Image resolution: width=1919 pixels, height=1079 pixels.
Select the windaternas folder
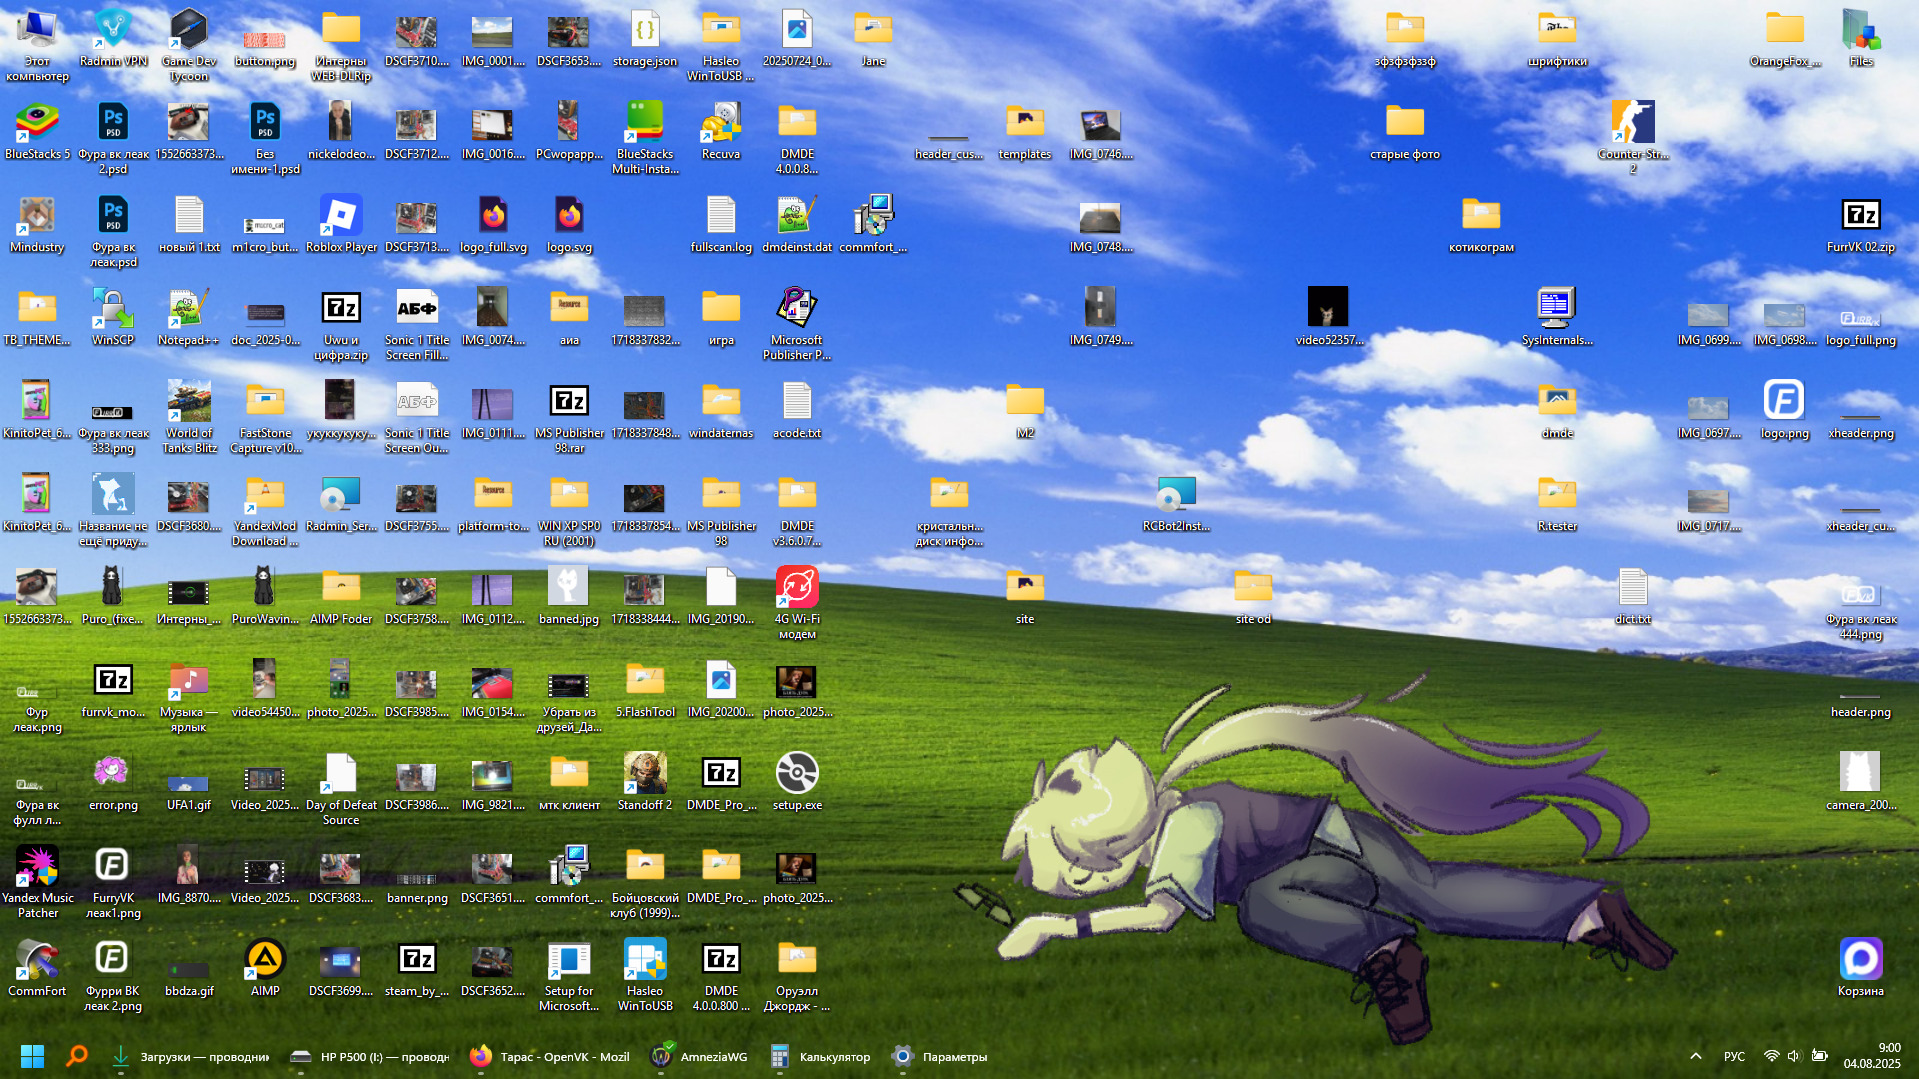pos(721,410)
